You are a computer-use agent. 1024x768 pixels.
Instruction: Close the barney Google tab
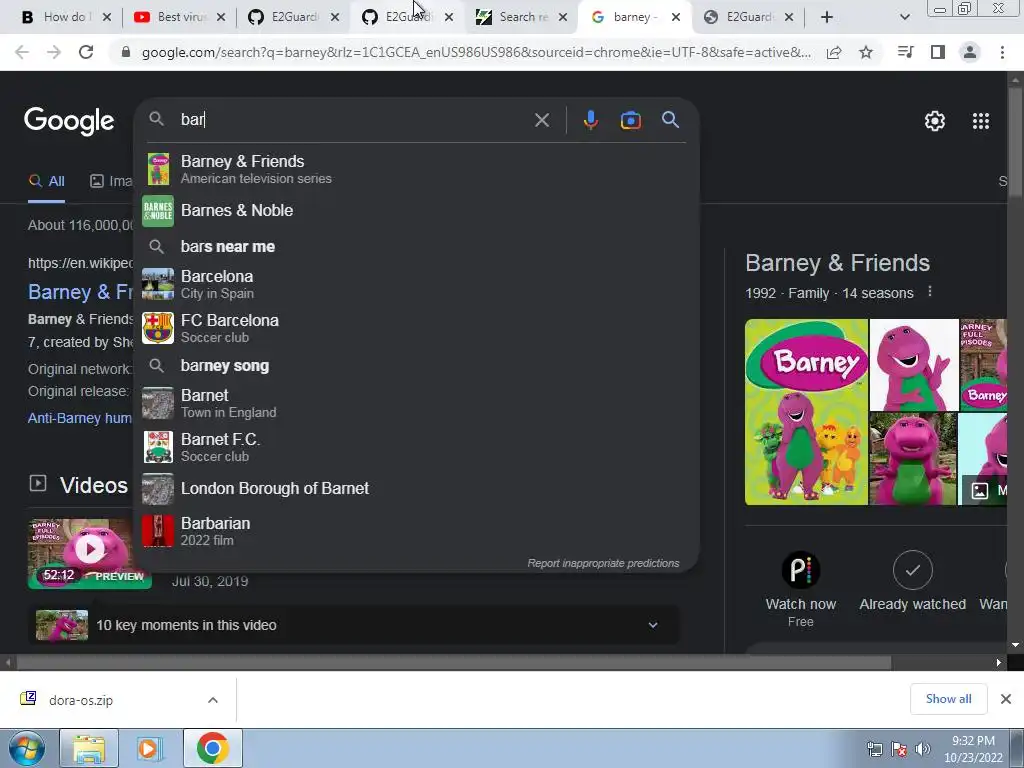pos(676,17)
